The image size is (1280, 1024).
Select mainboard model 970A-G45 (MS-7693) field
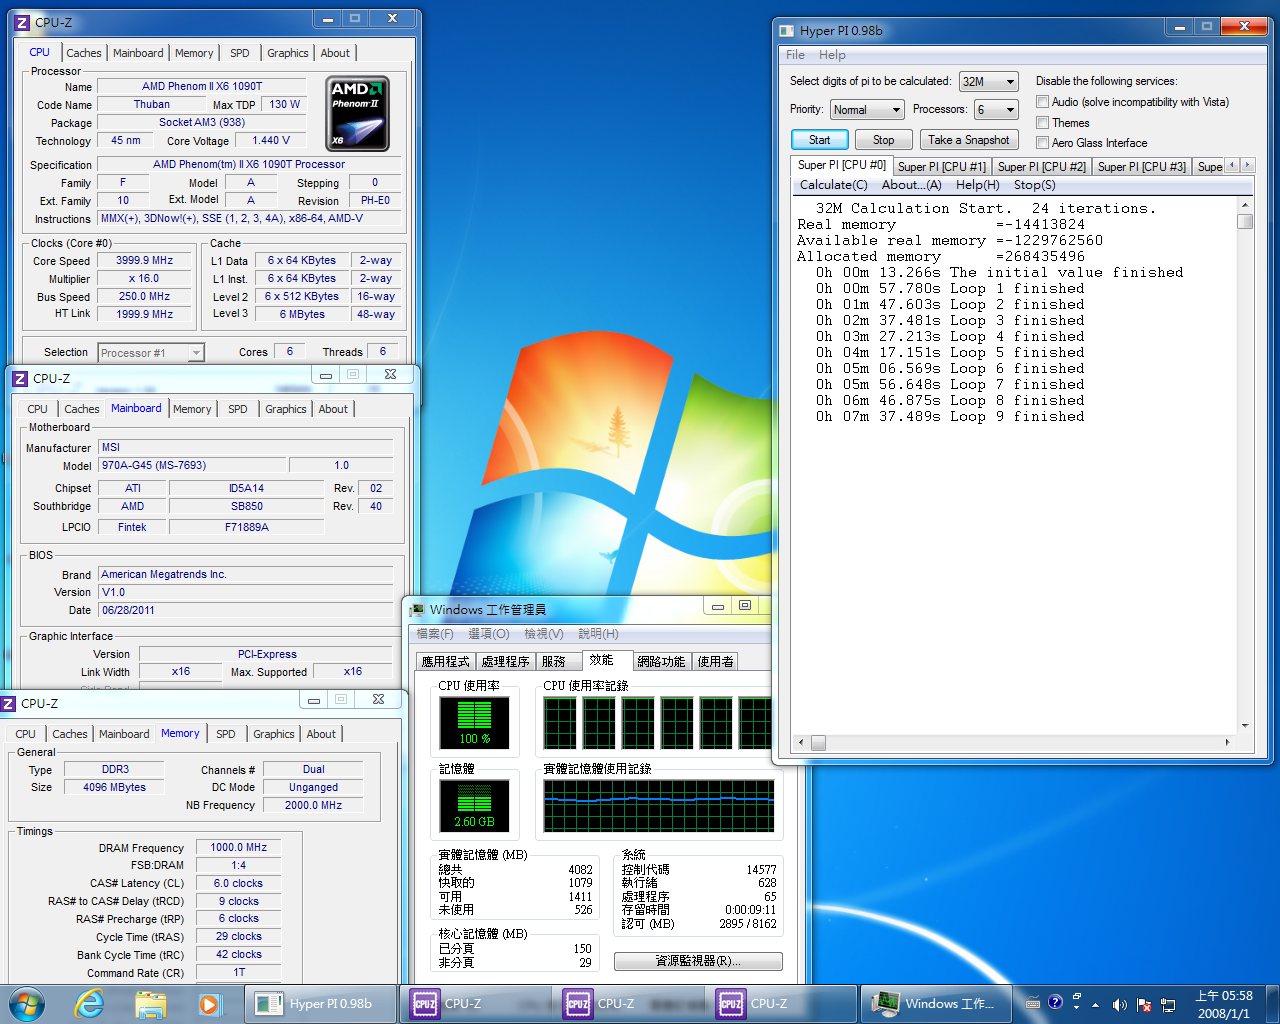(x=192, y=465)
